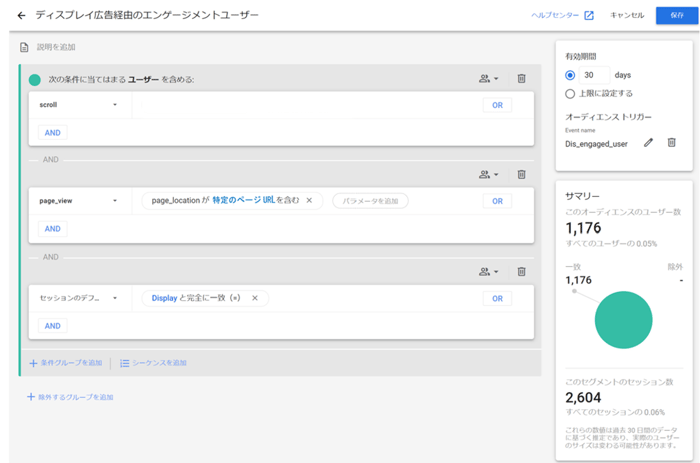Select the 30 days duration radio button
700x463 pixels.
point(570,75)
